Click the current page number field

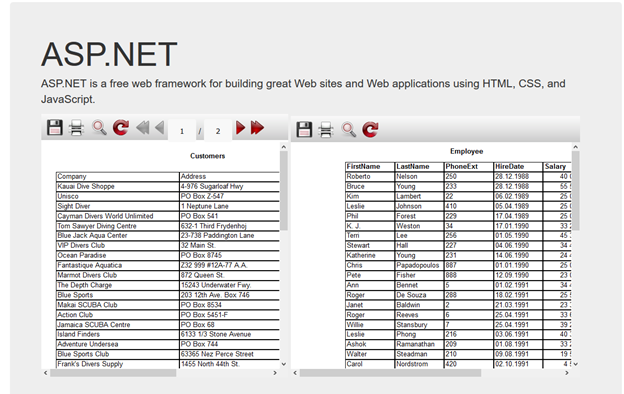tap(182, 131)
